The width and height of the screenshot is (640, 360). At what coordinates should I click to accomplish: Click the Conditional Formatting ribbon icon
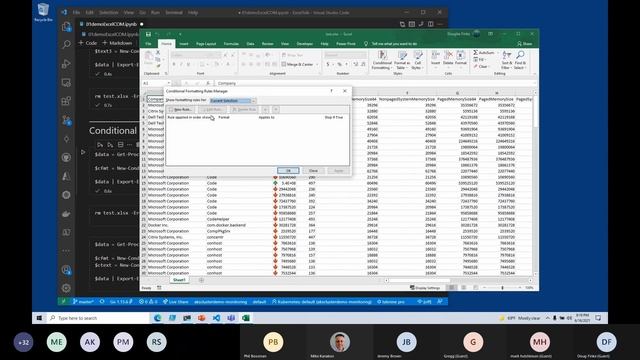tap(382, 60)
